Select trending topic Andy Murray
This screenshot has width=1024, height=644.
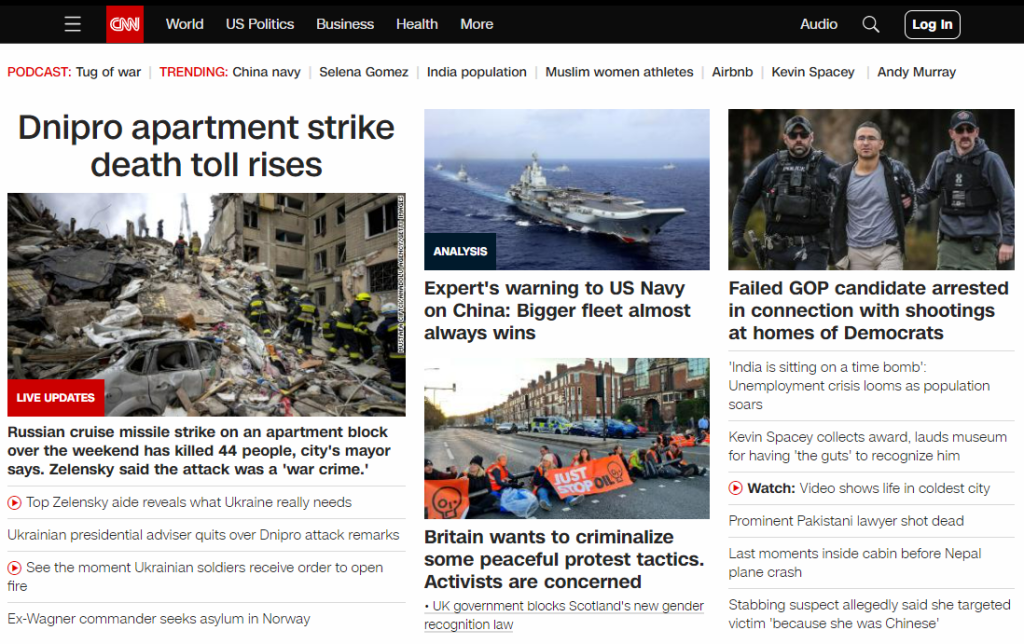pos(916,72)
